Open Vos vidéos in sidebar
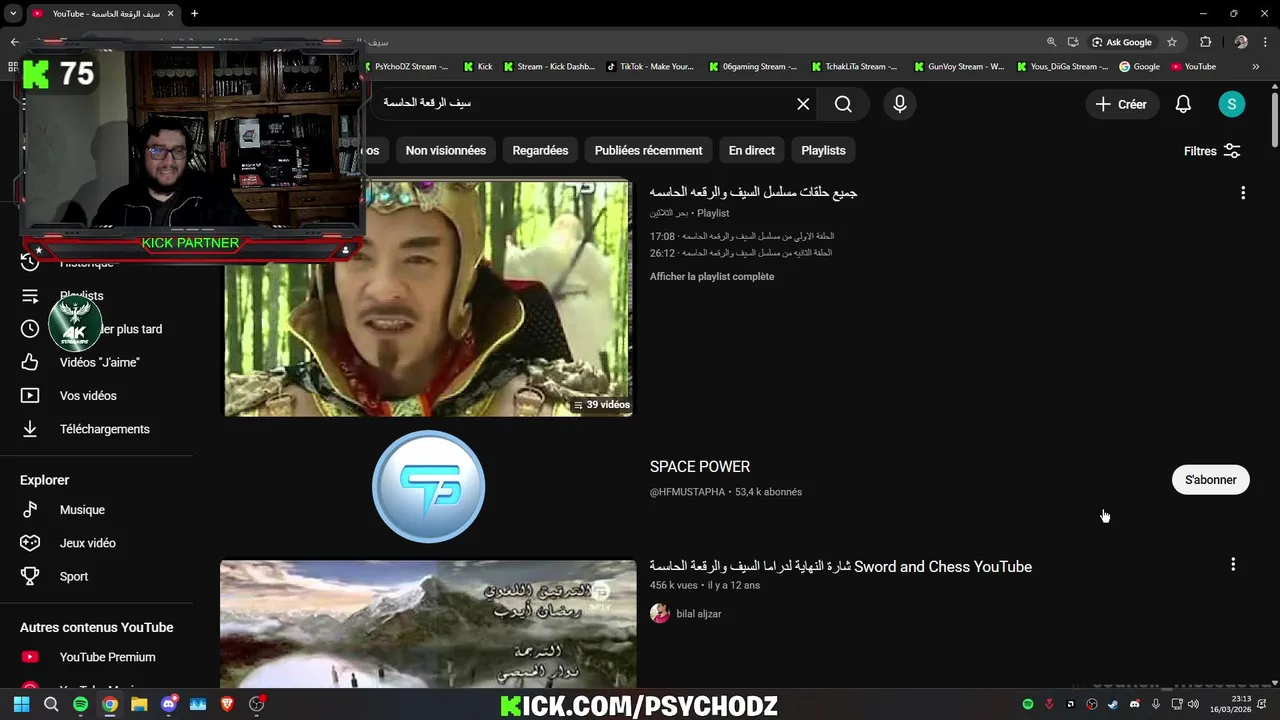This screenshot has width=1280, height=720. (x=88, y=396)
